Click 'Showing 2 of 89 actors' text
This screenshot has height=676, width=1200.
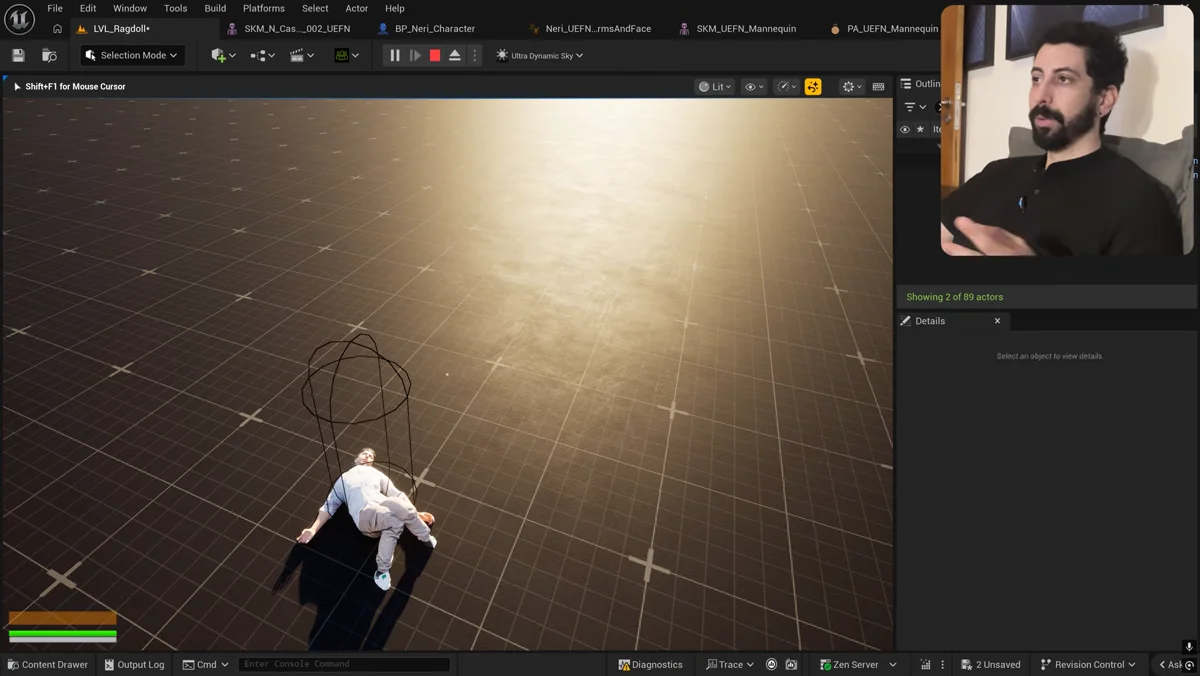pyautogui.click(x=954, y=297)
